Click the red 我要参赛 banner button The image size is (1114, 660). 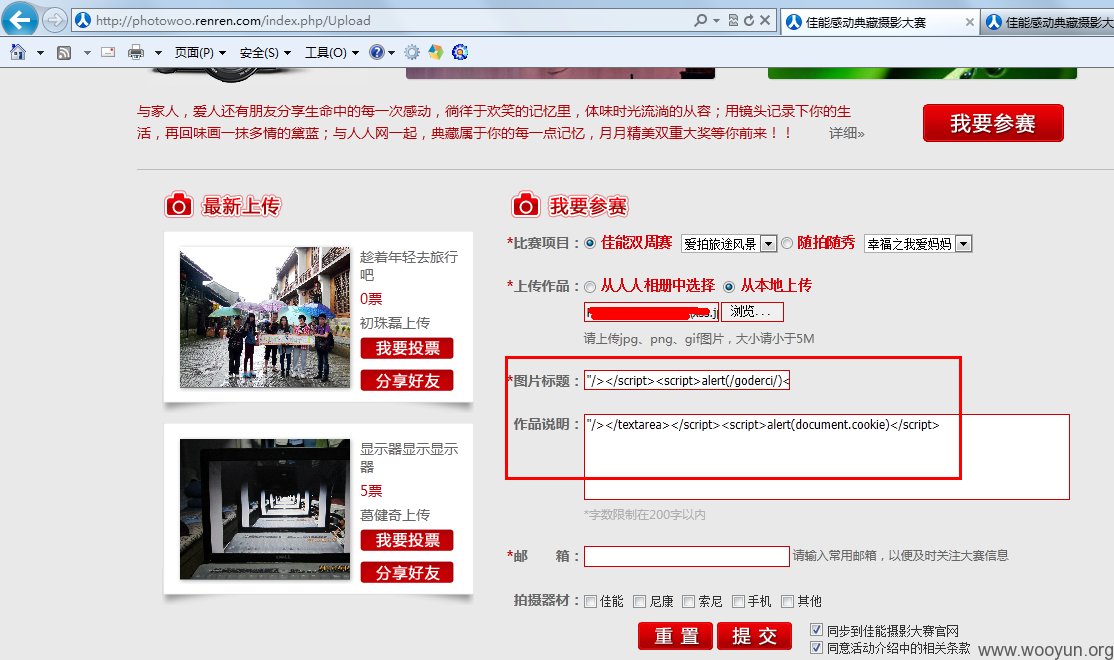(x=993, y=123)
